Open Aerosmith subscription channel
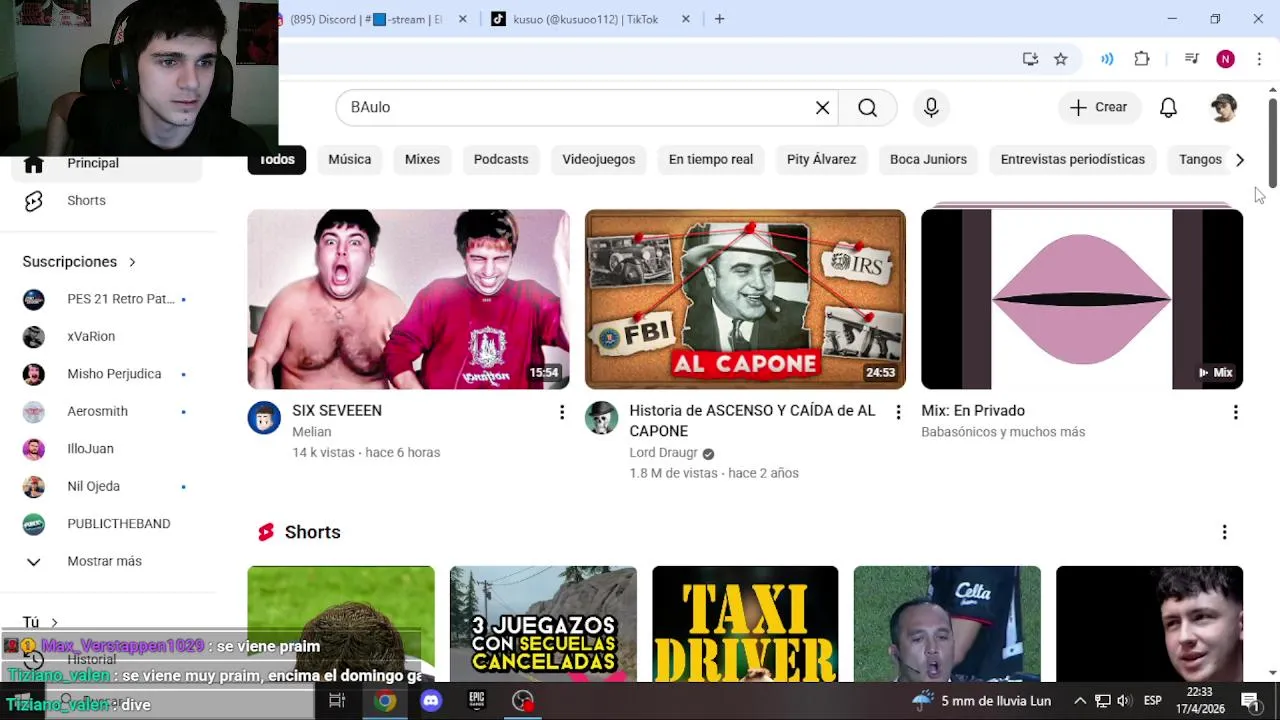Image resolution: width=1280 pixels, height=720 pixels. (x=106, y=411)
